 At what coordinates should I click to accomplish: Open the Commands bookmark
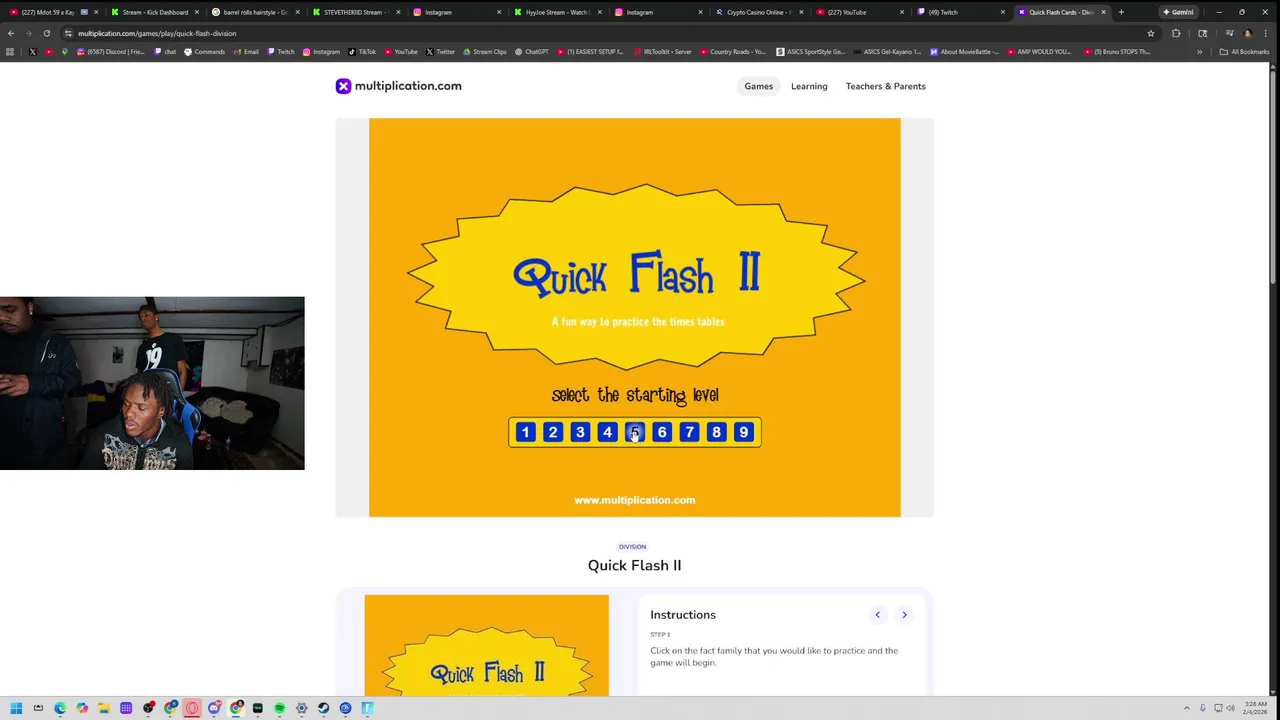click(204, 52)
